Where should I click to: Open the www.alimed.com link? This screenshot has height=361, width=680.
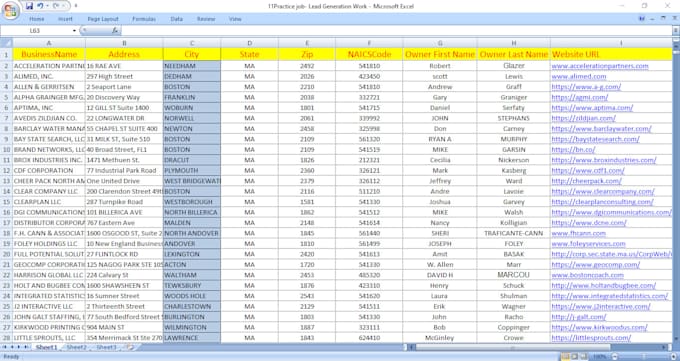[579, 76]
